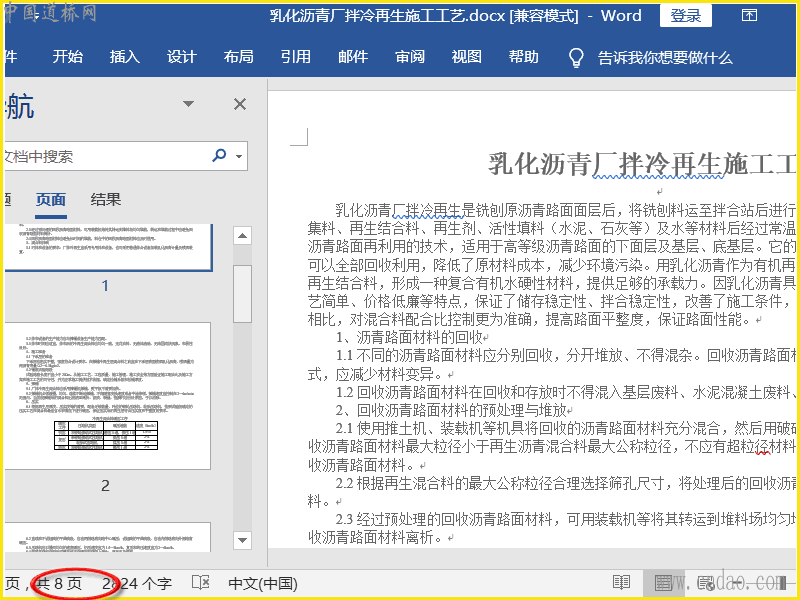This screenshot has width=800, height=600.
Task: Click the 告诉我你想要做什么 search box
Action: pyautogui.click(x=665, y=58)
